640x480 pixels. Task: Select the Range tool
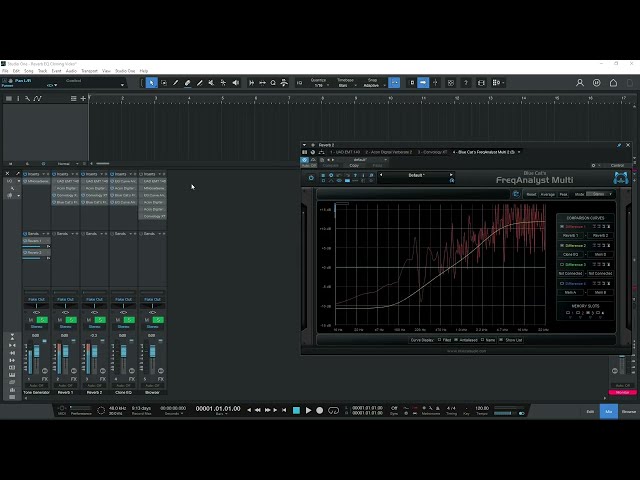(164, 83)
